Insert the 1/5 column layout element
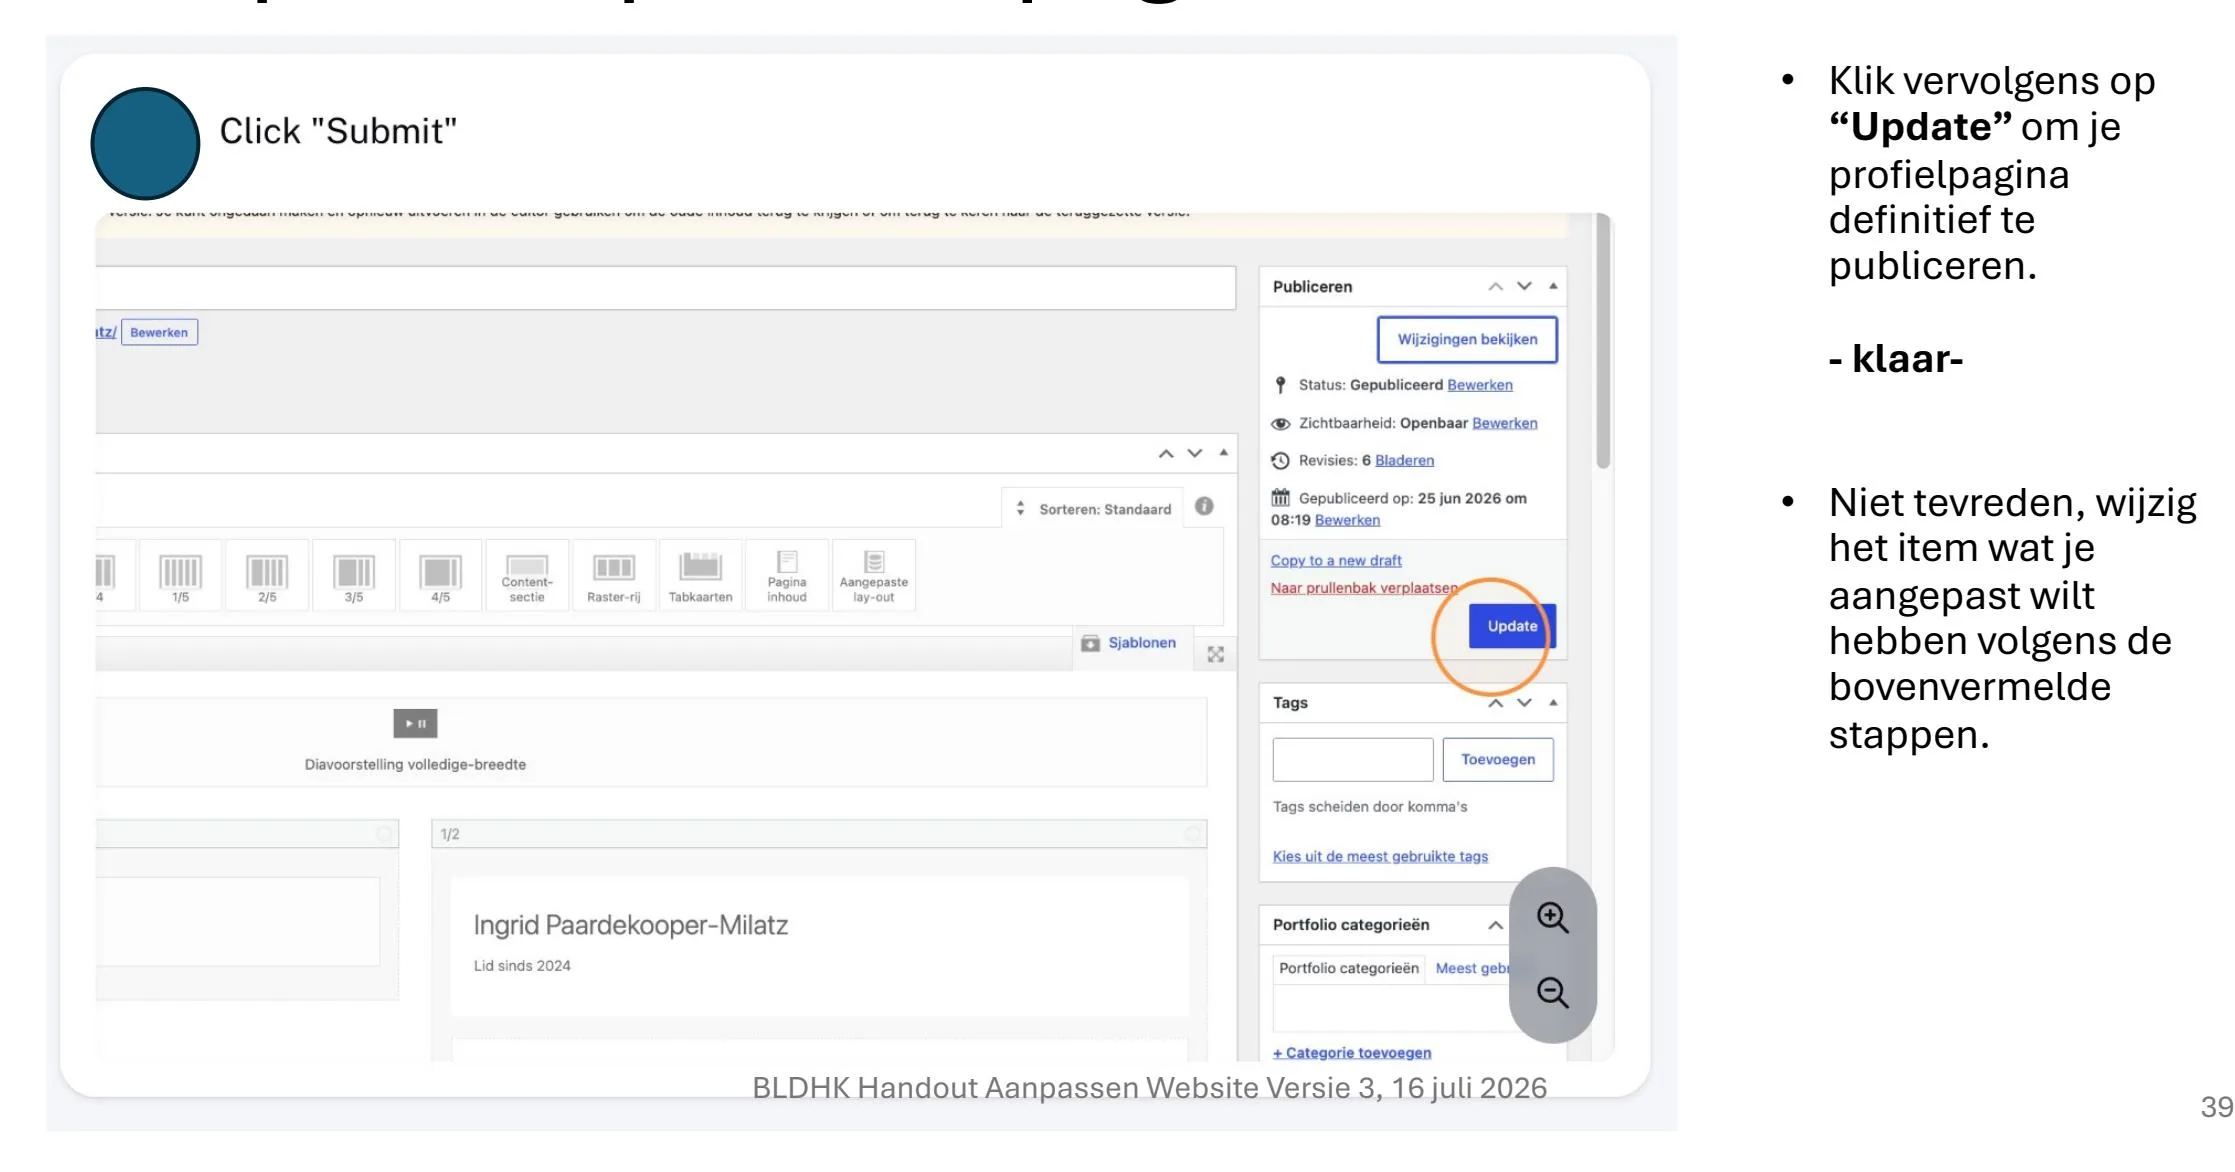Screen dimensions: 2235x1172 (180, 576)
